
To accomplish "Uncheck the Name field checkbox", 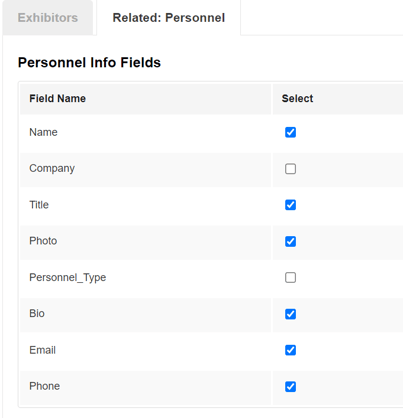I will click(290, 132).
